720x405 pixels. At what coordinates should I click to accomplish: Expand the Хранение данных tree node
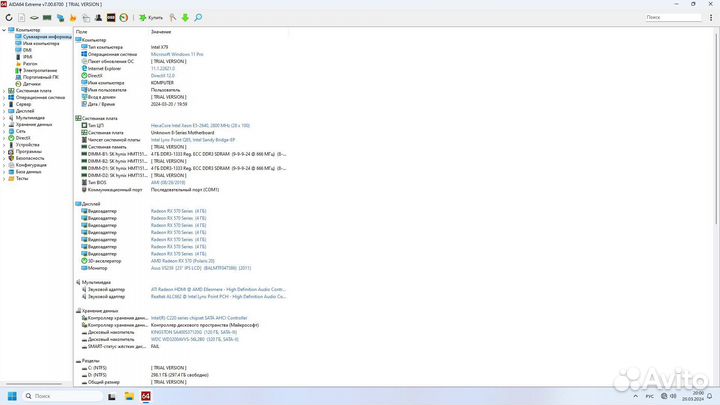pyautogui.click(x=4, y=124)
